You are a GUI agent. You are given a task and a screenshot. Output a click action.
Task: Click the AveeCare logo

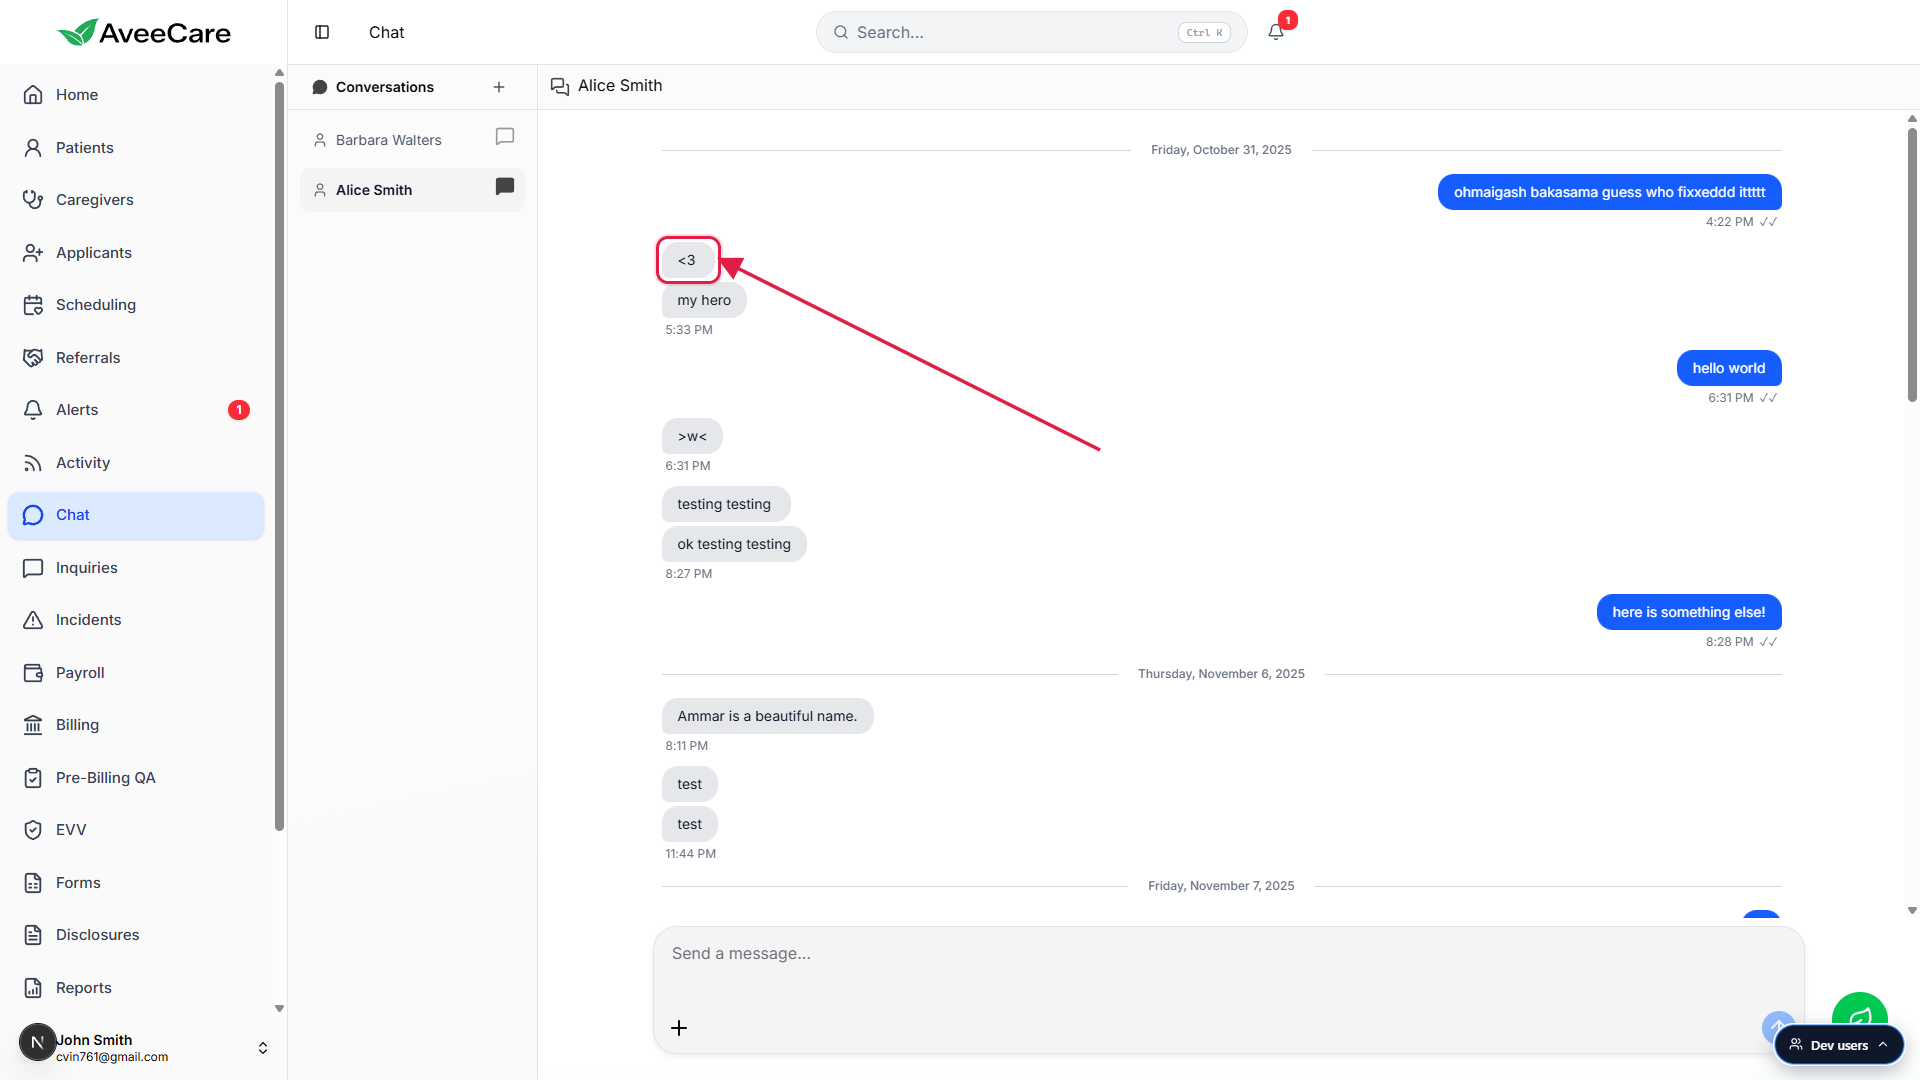tap(144, 32)
